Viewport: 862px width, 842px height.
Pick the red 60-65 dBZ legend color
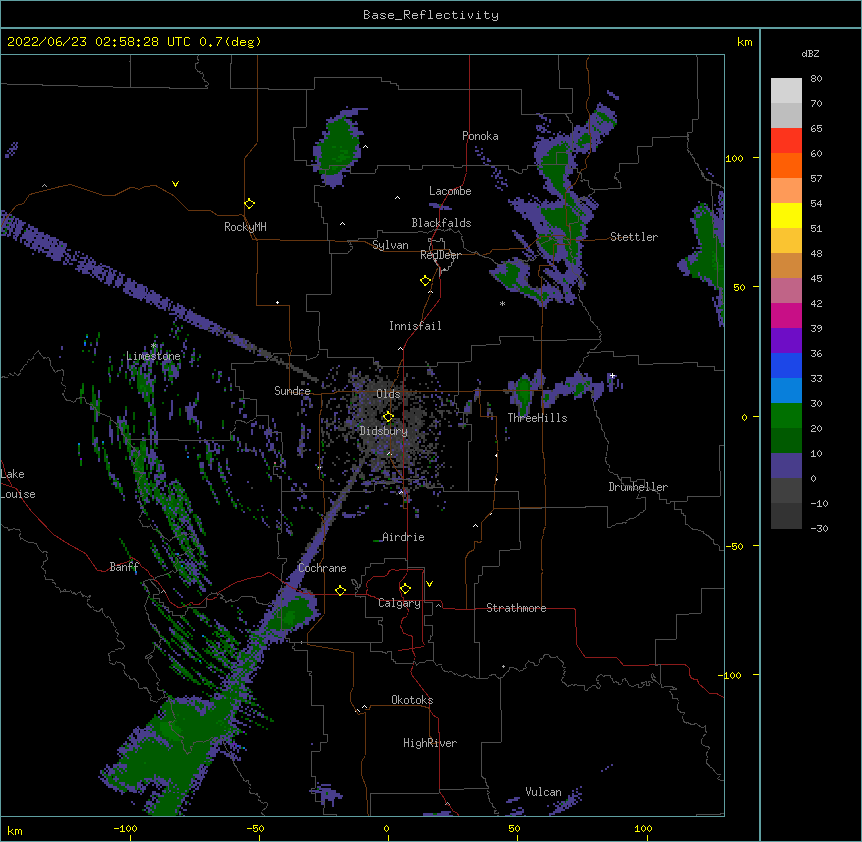click(786, 141)
